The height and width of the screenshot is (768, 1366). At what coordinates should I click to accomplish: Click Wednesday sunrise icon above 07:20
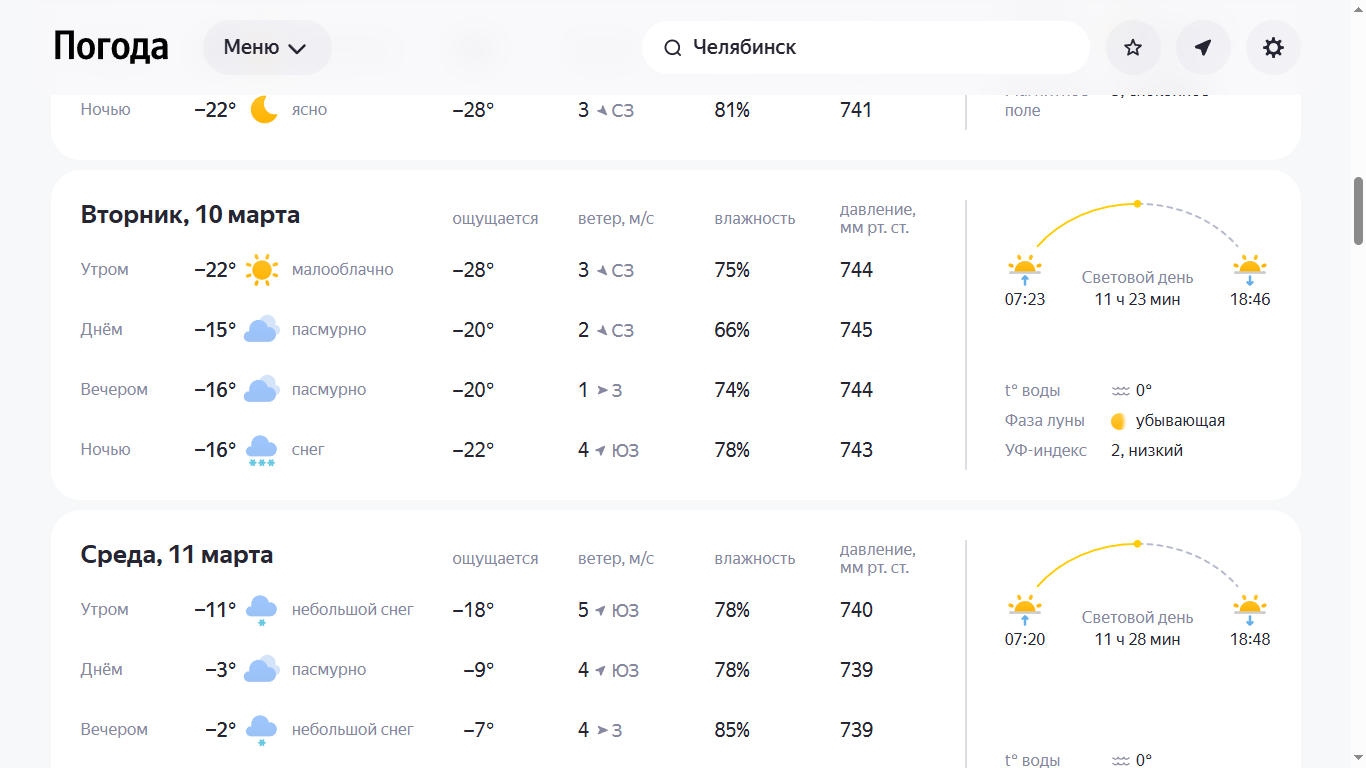[1024, 610]
